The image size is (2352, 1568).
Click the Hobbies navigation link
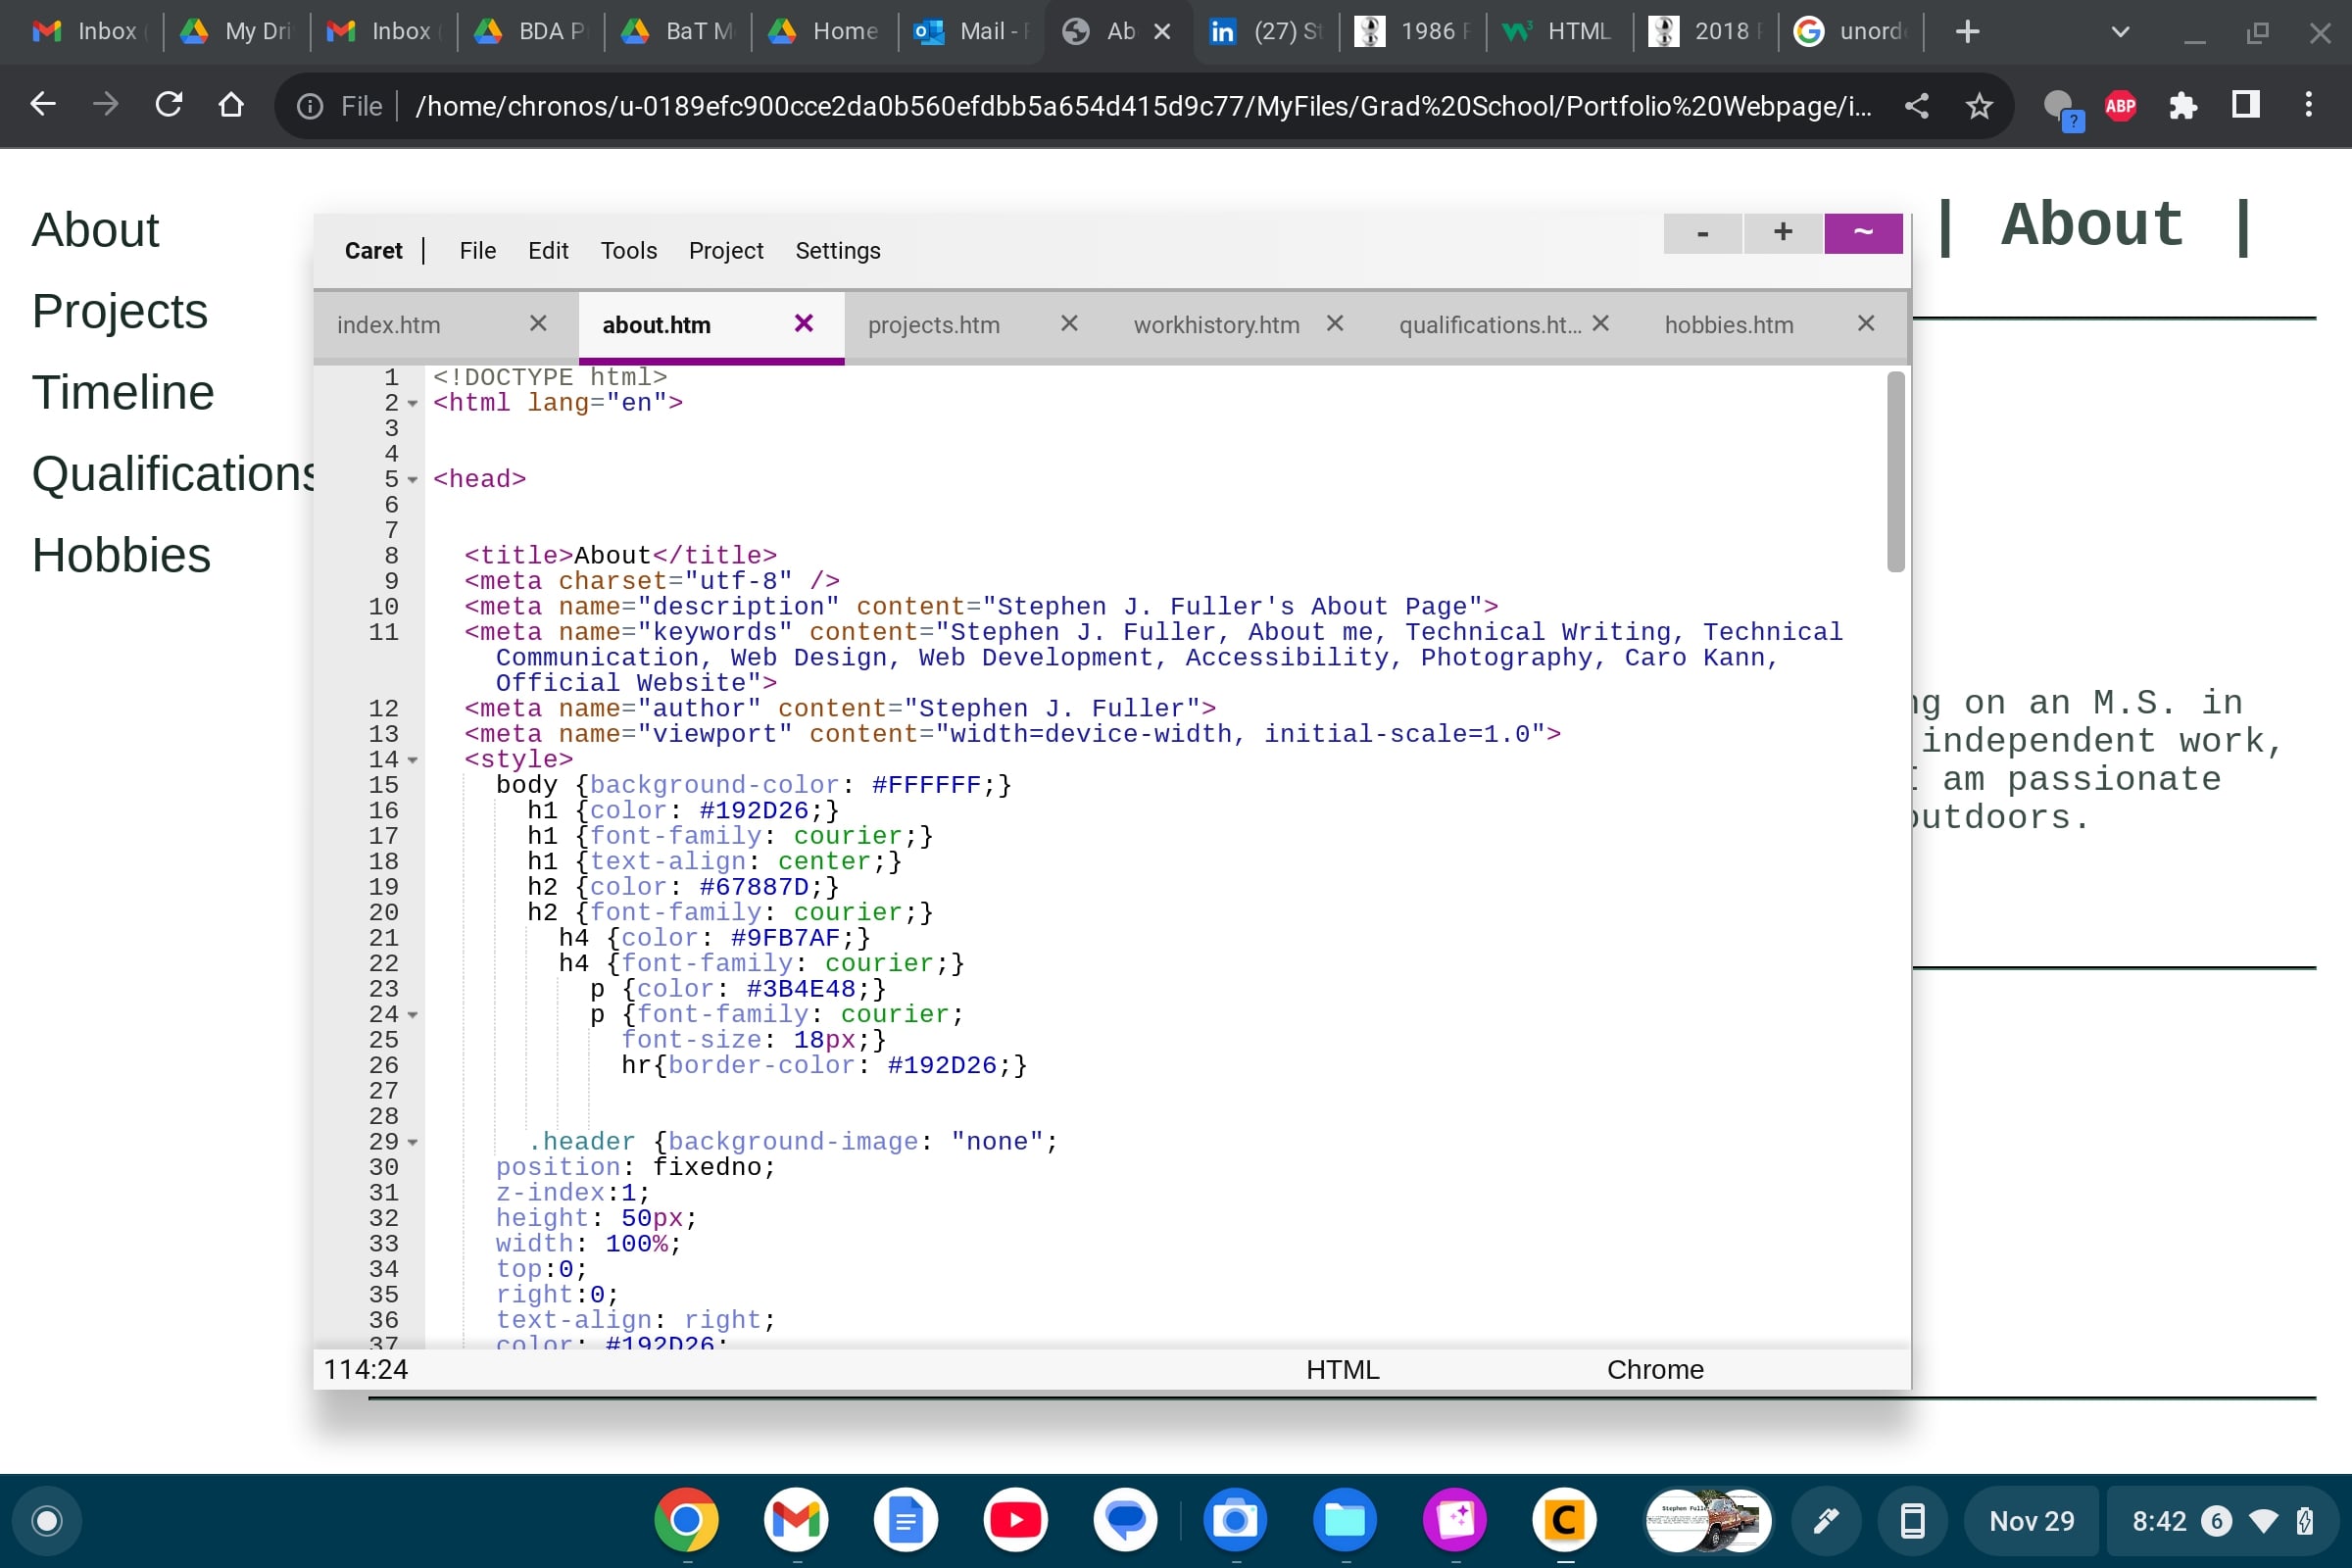(121, 555)
